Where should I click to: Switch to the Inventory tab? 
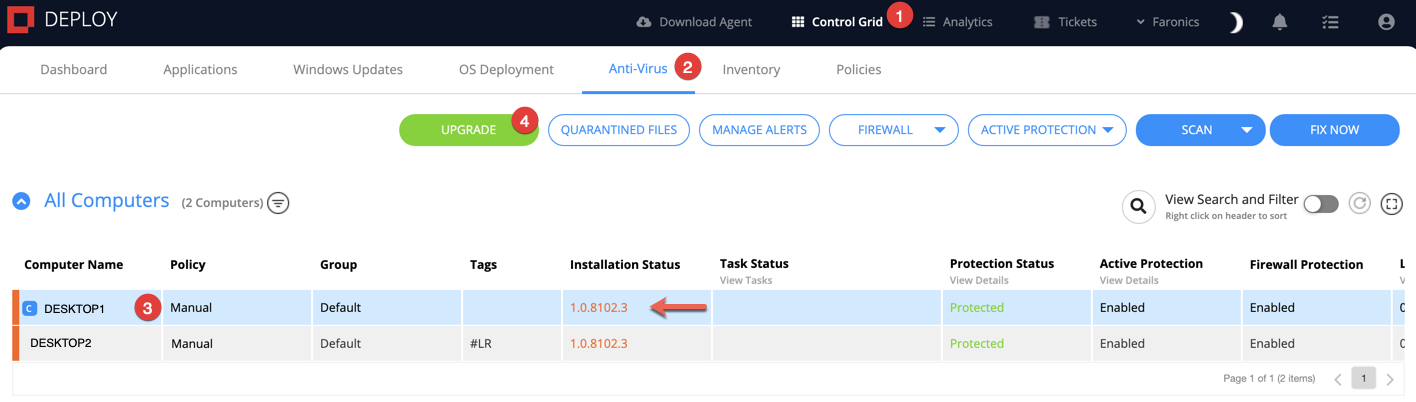pos(751,70)
